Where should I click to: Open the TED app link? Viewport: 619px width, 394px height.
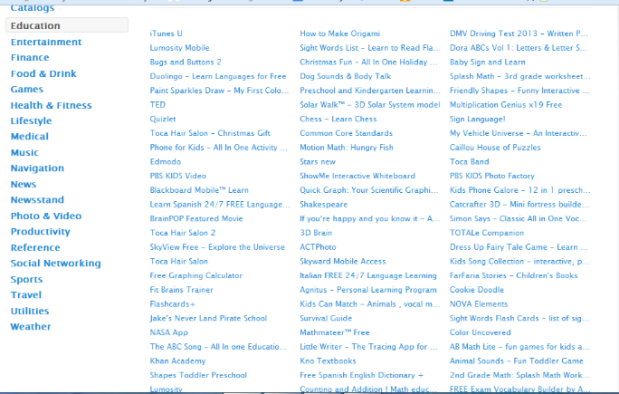tap(157, 105)
